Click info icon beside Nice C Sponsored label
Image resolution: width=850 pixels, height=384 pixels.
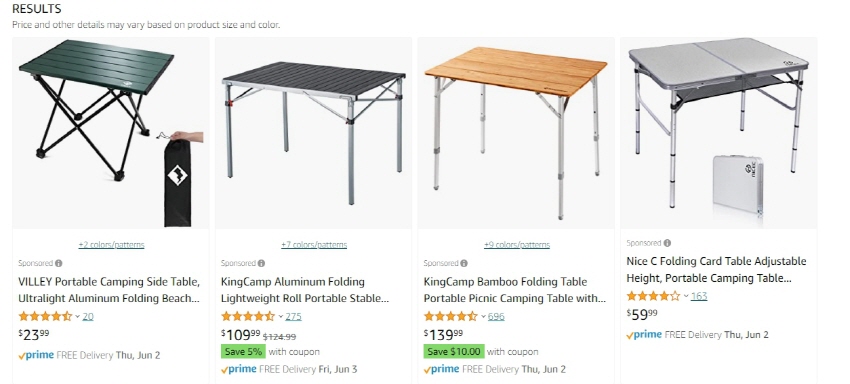(667, 243)
